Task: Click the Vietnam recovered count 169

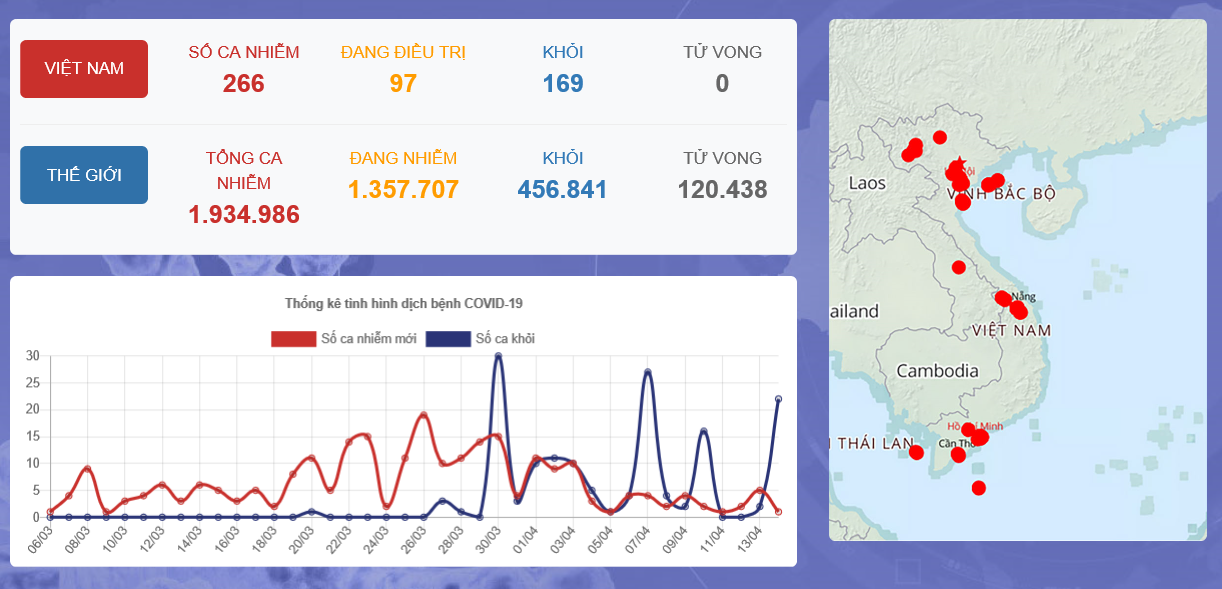Action: [x=563, y=83]
